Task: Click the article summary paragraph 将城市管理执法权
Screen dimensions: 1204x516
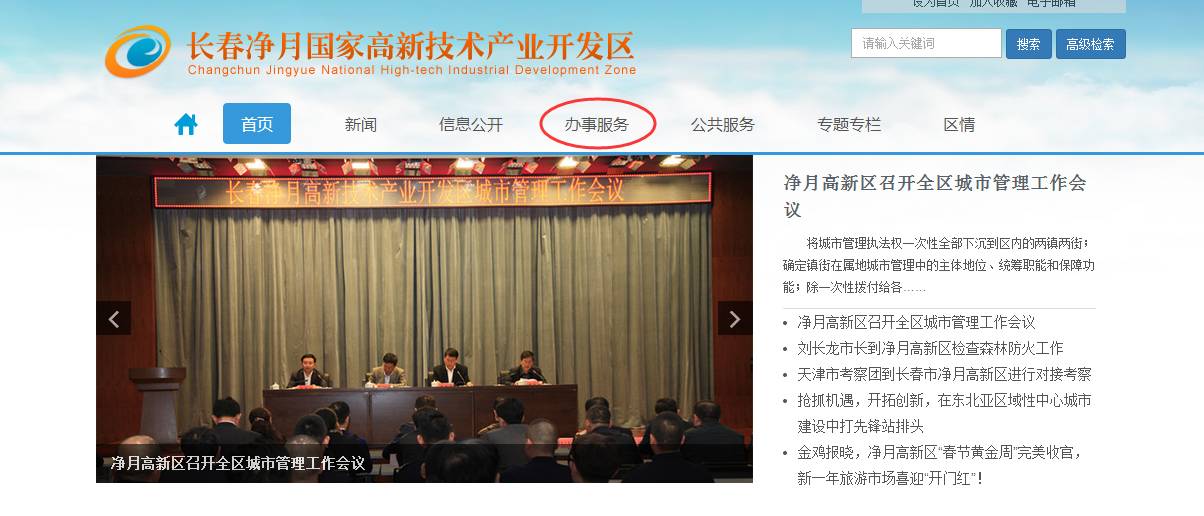Action: coord(939,265)
